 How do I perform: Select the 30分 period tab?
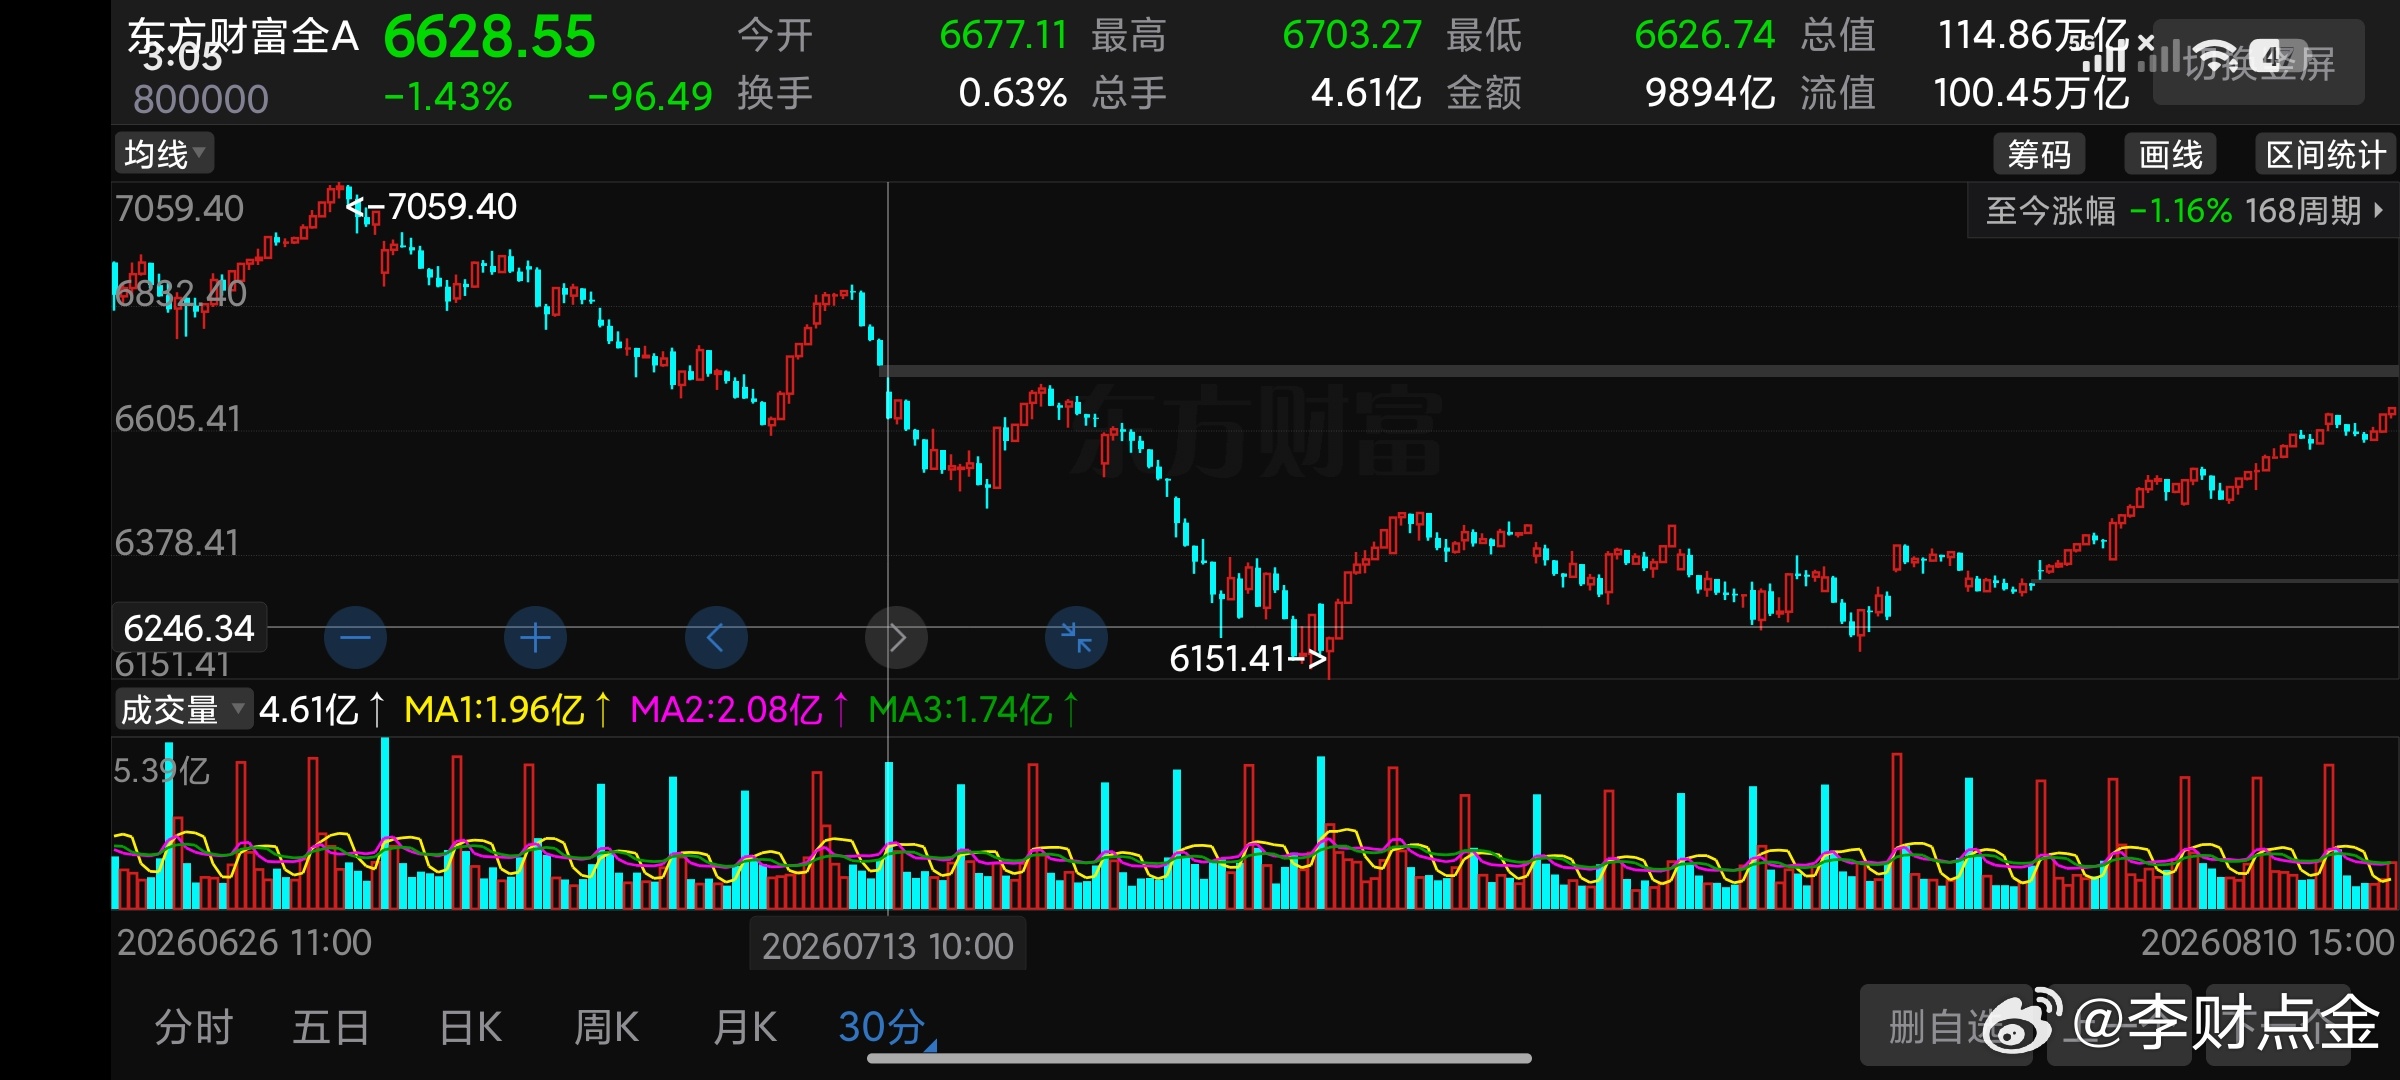click(x=882, y=1027)
